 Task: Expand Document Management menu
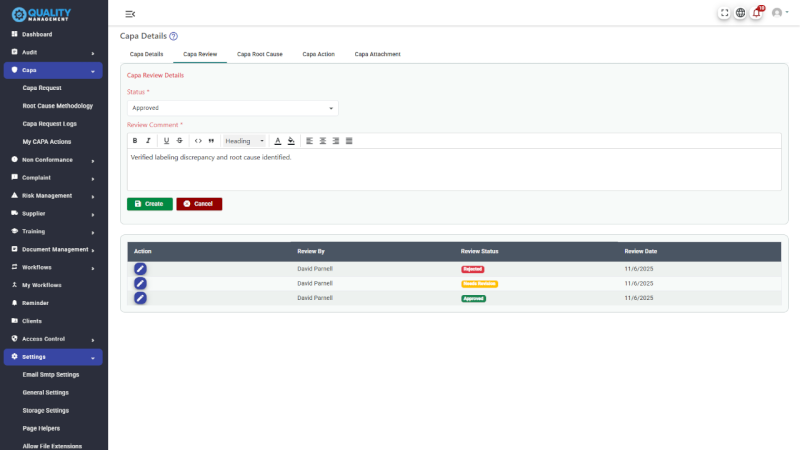[53, 249]
